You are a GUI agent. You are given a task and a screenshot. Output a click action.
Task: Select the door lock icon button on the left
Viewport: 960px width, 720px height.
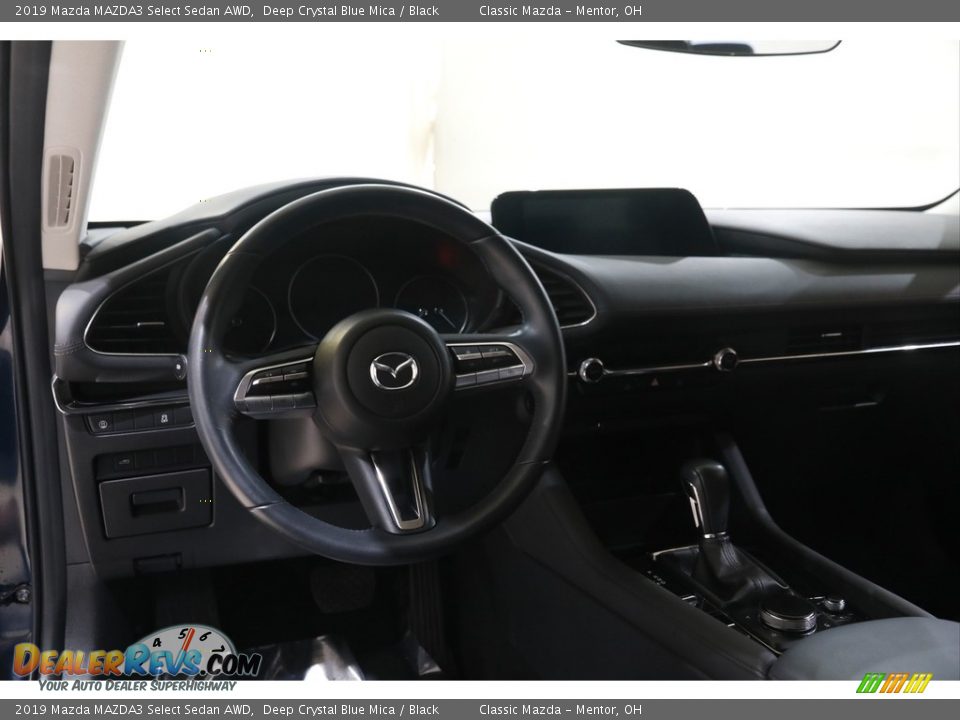(x=165, y=419)
